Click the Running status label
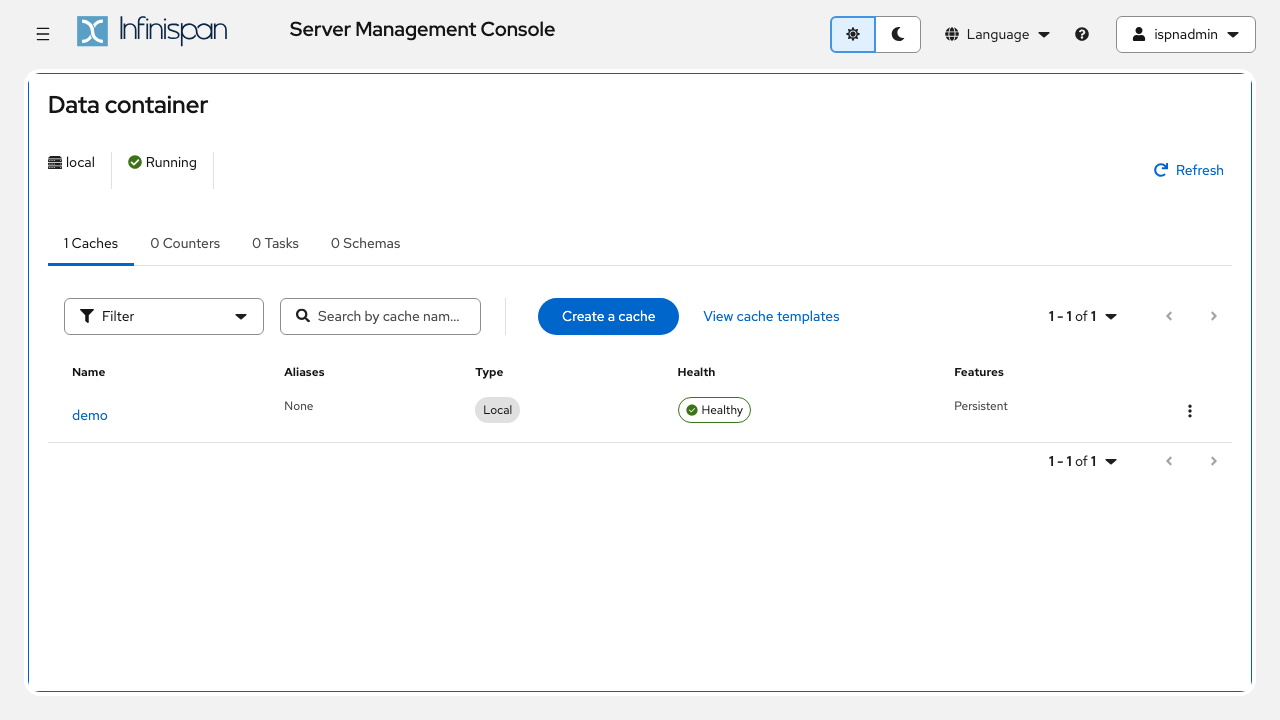 [x=162, y=162]
